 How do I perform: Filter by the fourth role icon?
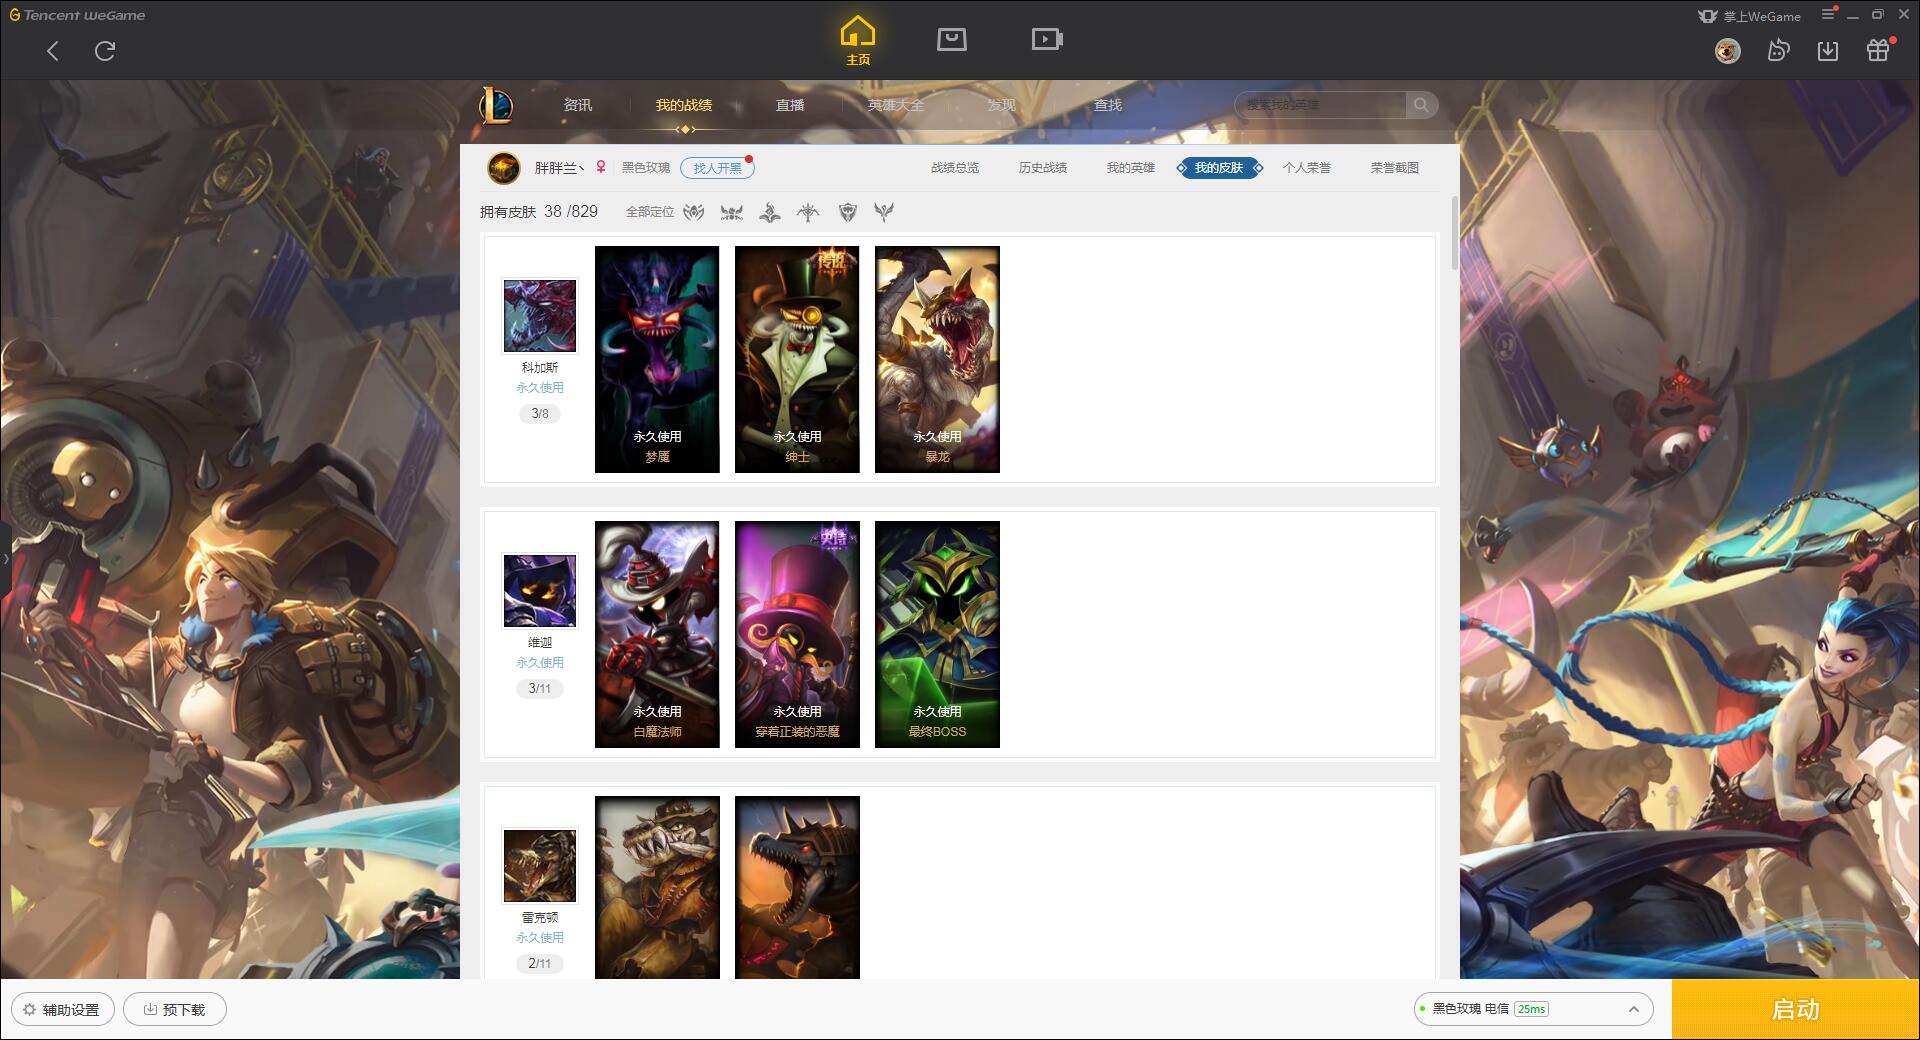coord(808,212)
